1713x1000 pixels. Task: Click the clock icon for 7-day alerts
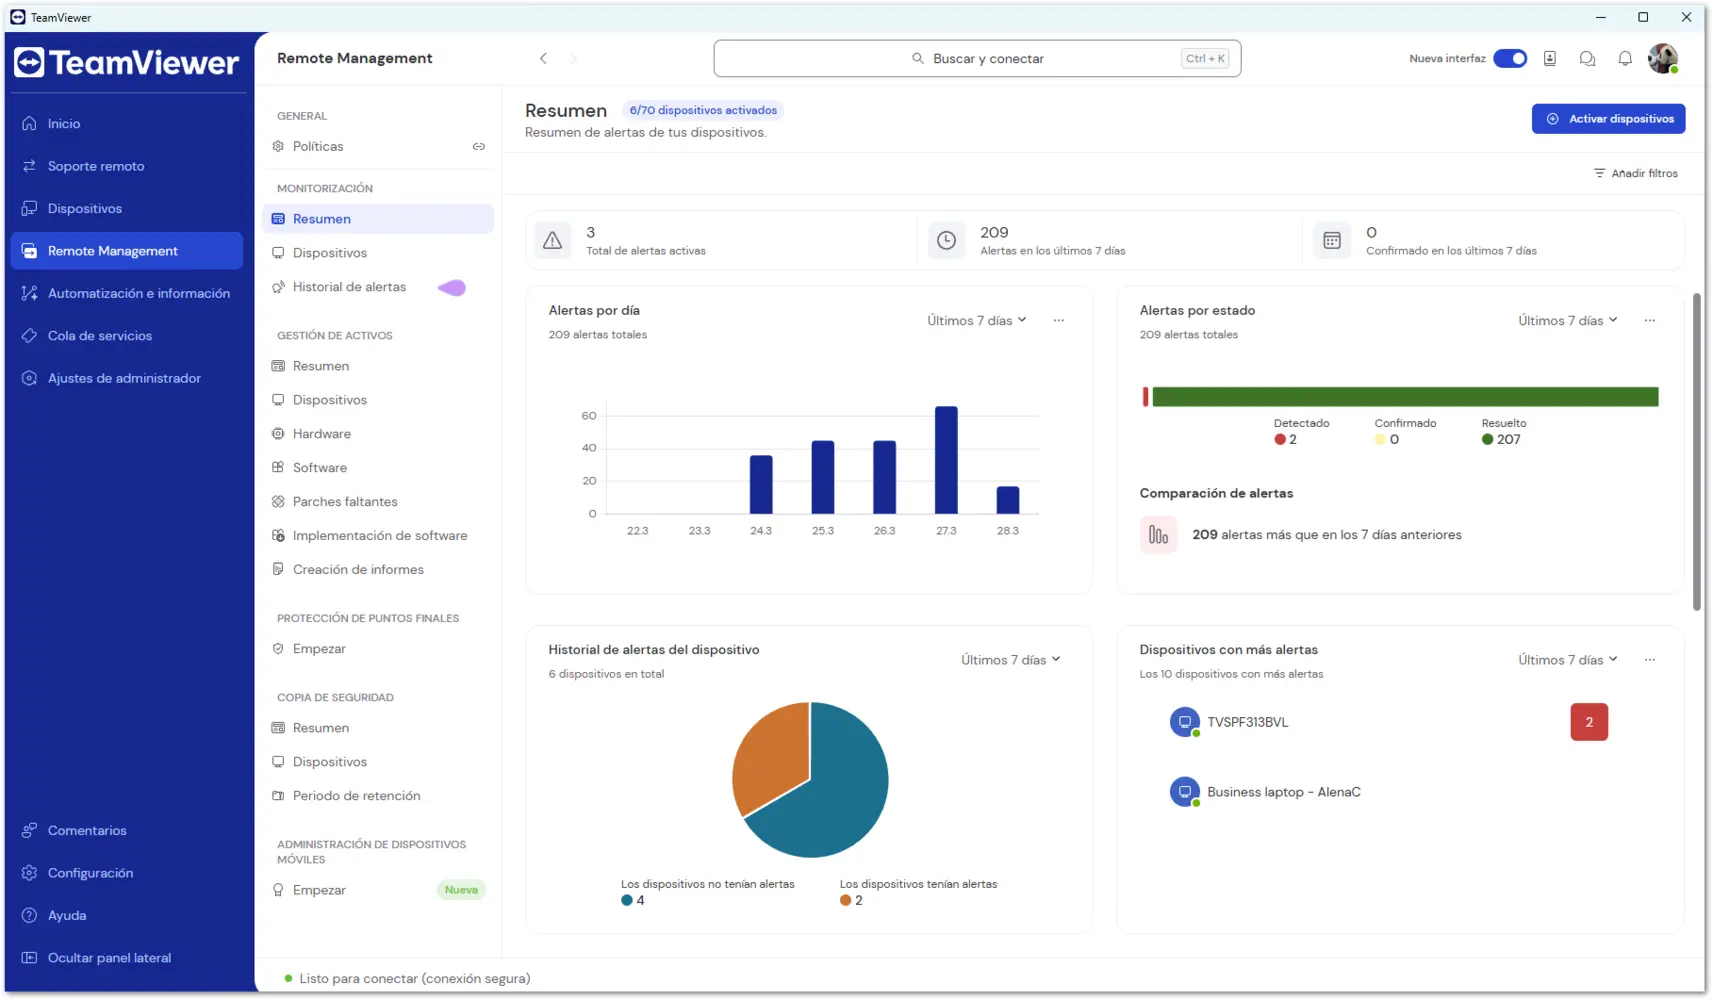pyautogui.click(x=946, y=241)
